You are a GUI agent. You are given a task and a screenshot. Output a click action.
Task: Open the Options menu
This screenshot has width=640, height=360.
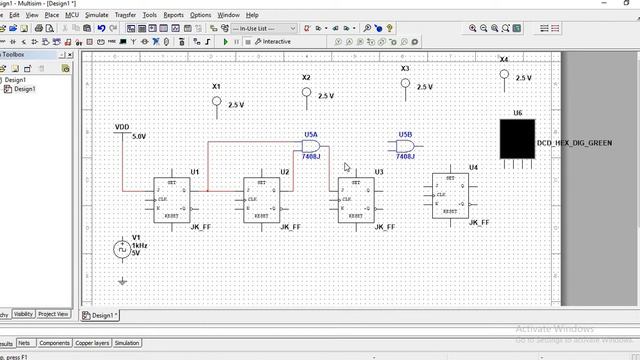click(200, 15)
